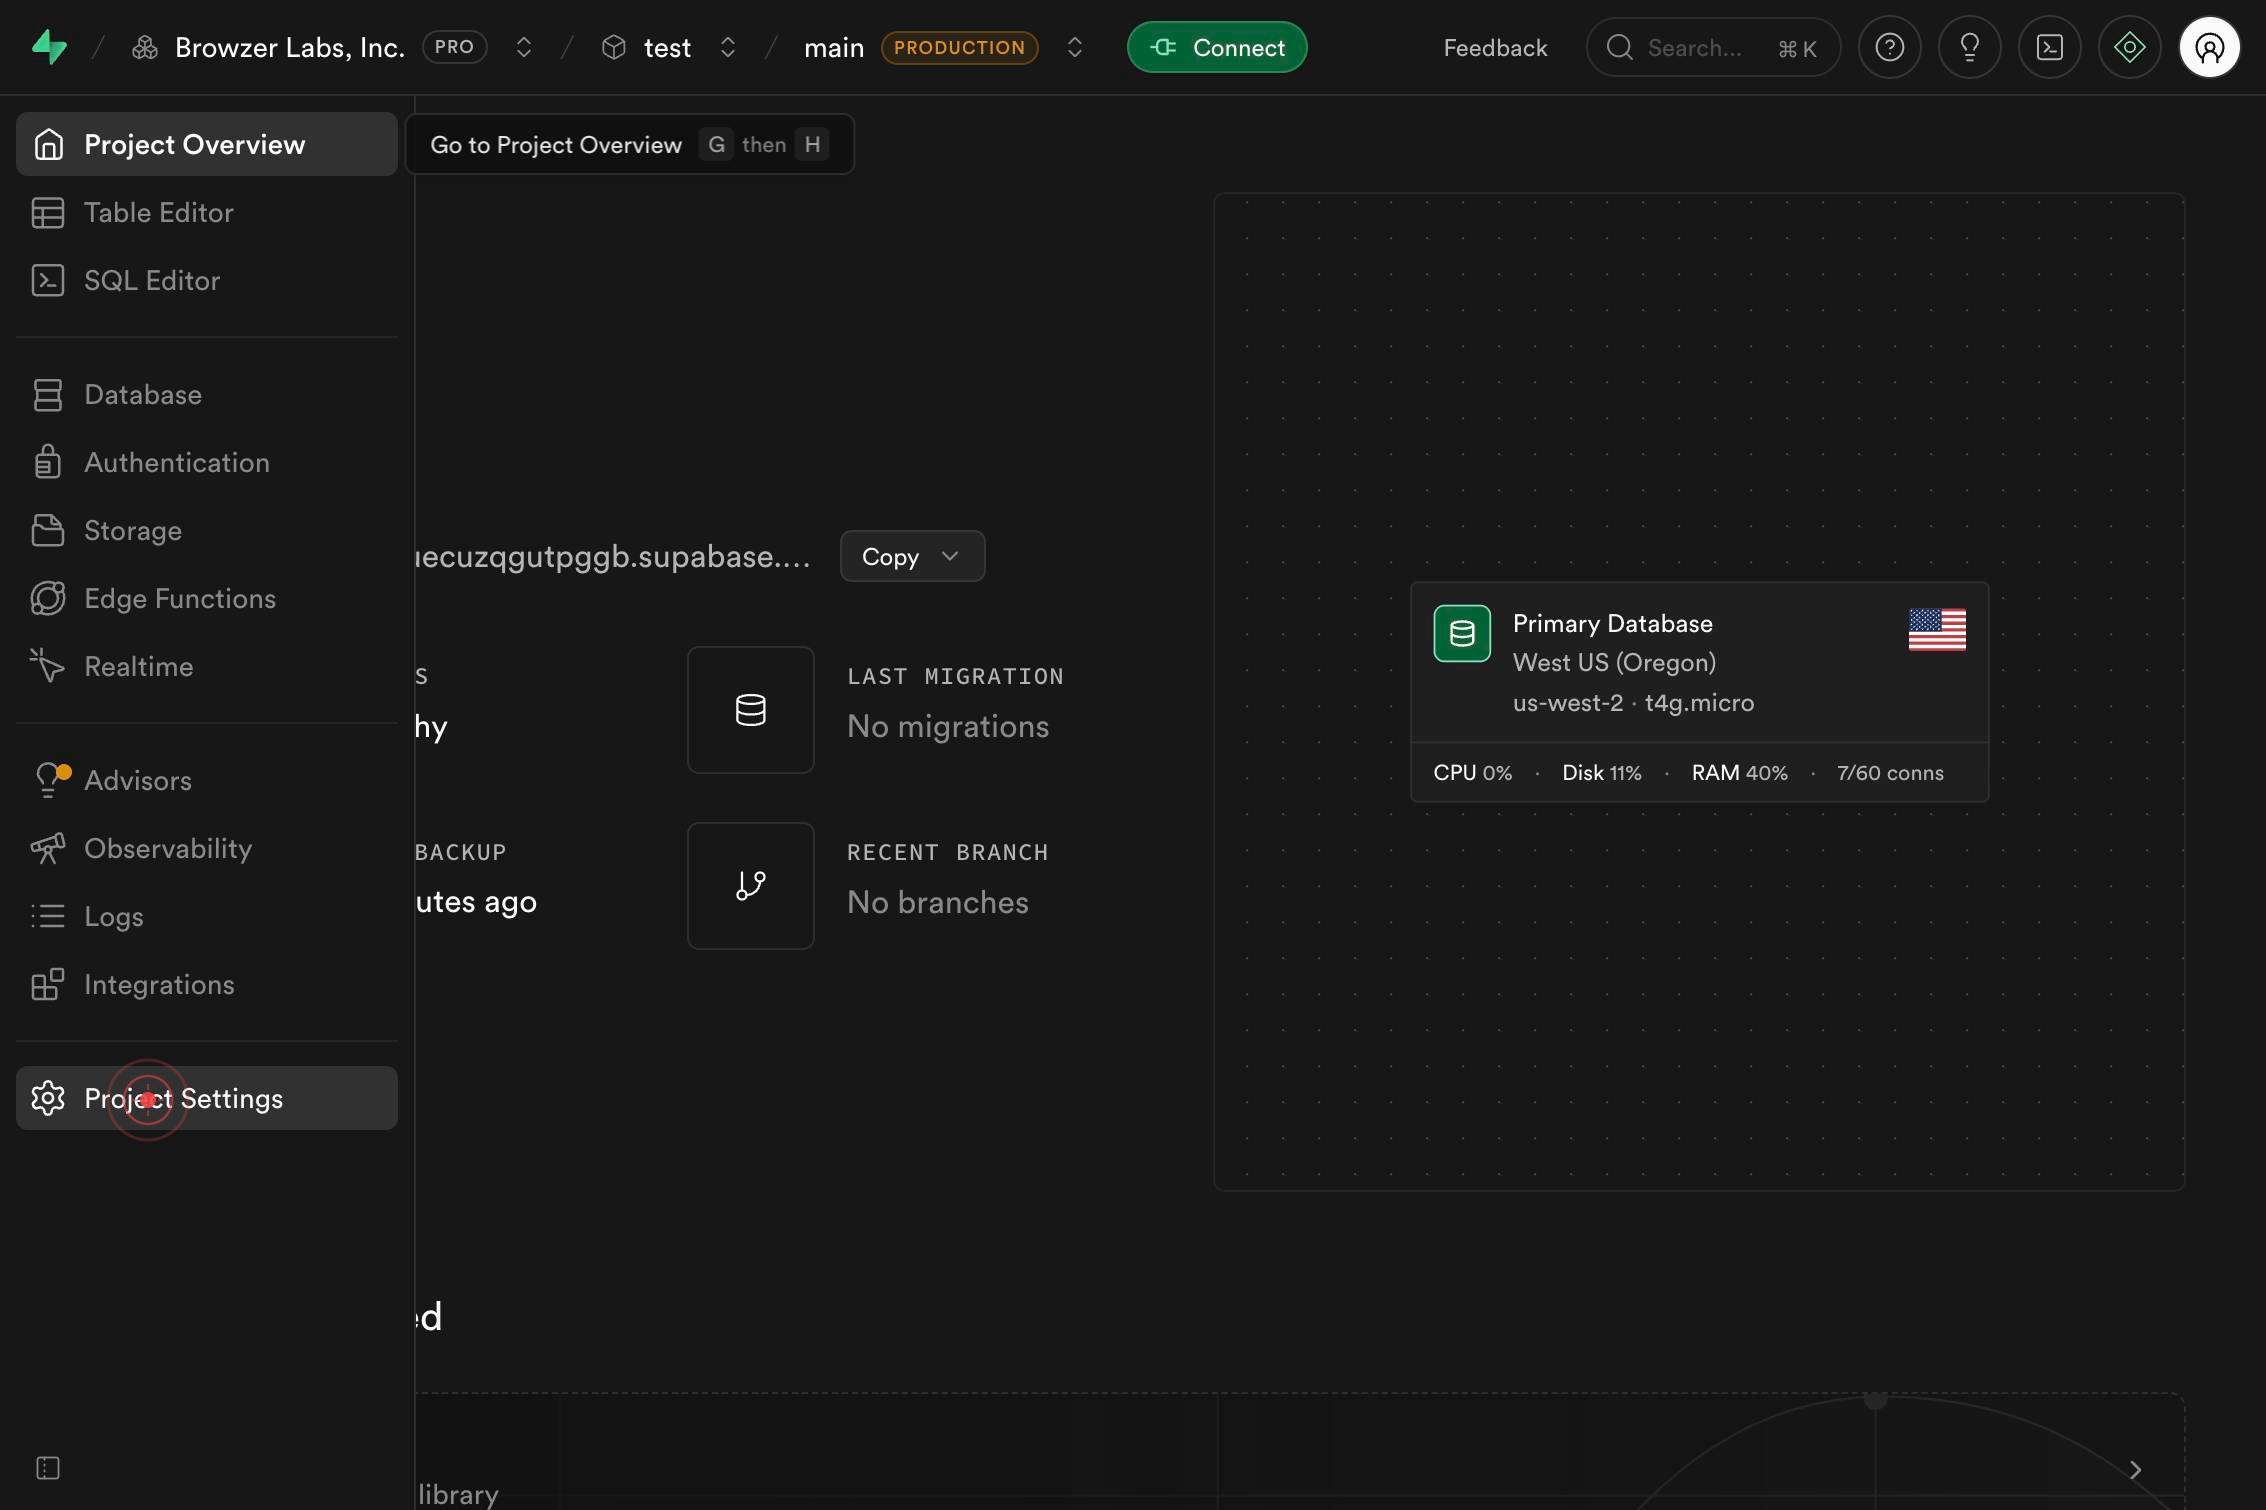
Task: Click the Recent Branch git icon tile
Action: pyautogui.click(x=750, y=886)
